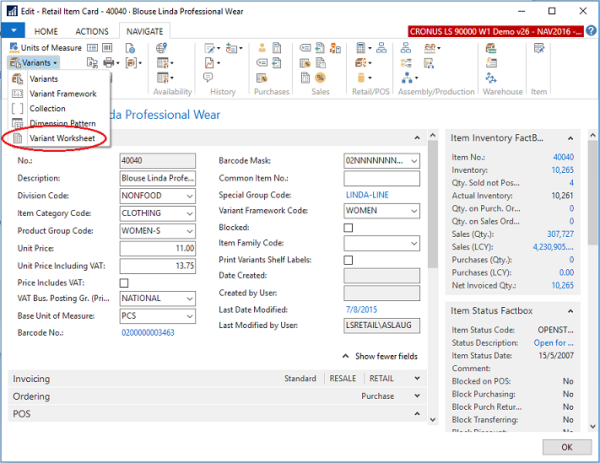This screenshot has width=600, height=463.
Task: Open the Barcode Mask dropdown
Action: coord(414,161)
